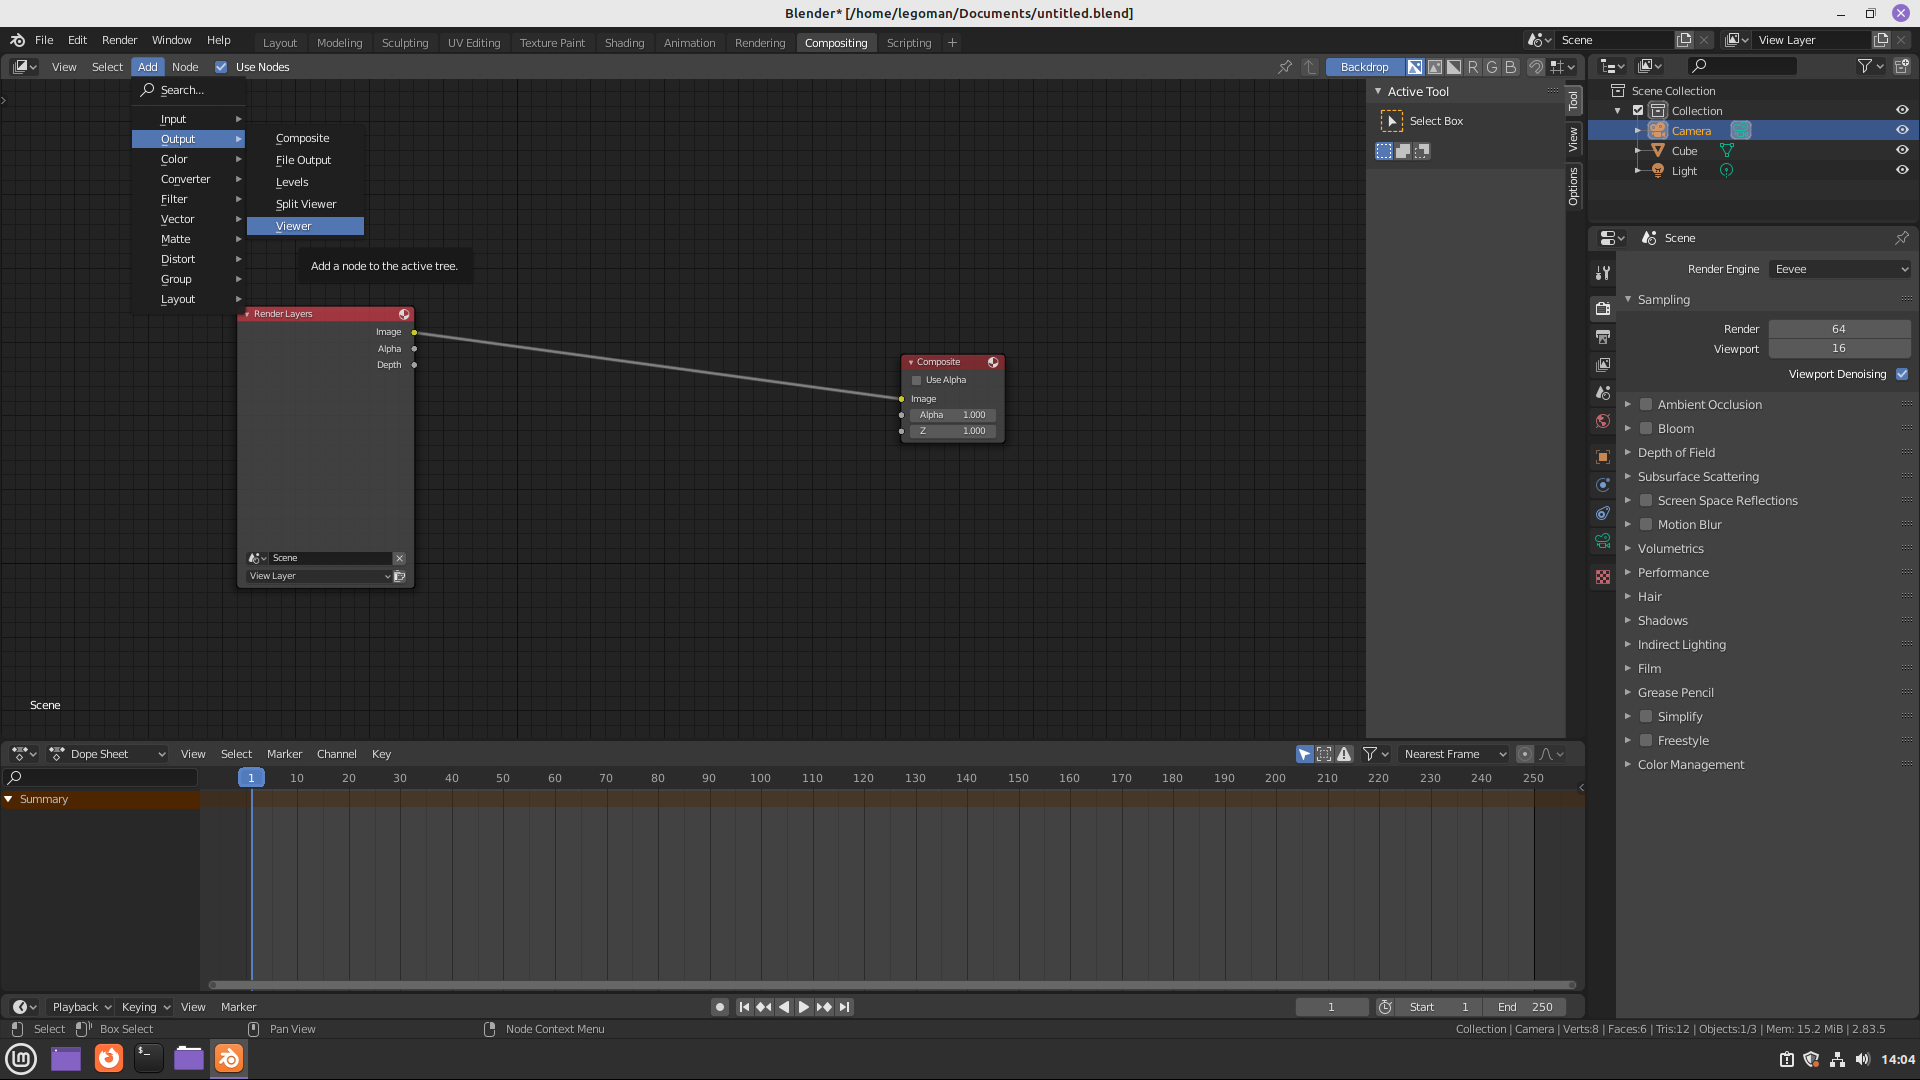
Task: Click the Blender icon in the taskbar
Action: point(229,1058)
